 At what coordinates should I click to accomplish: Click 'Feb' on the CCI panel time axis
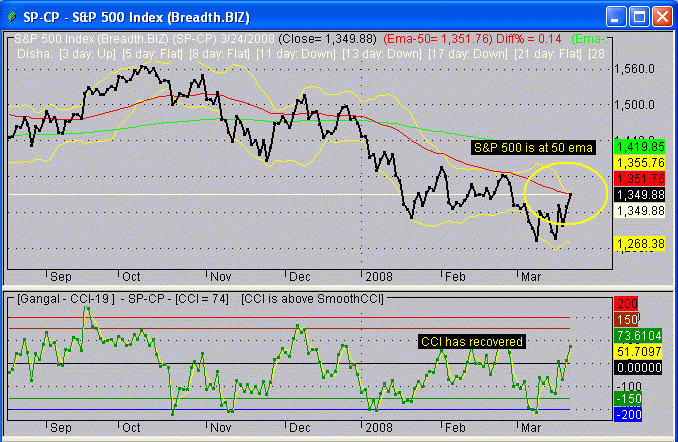coord(455,428)
